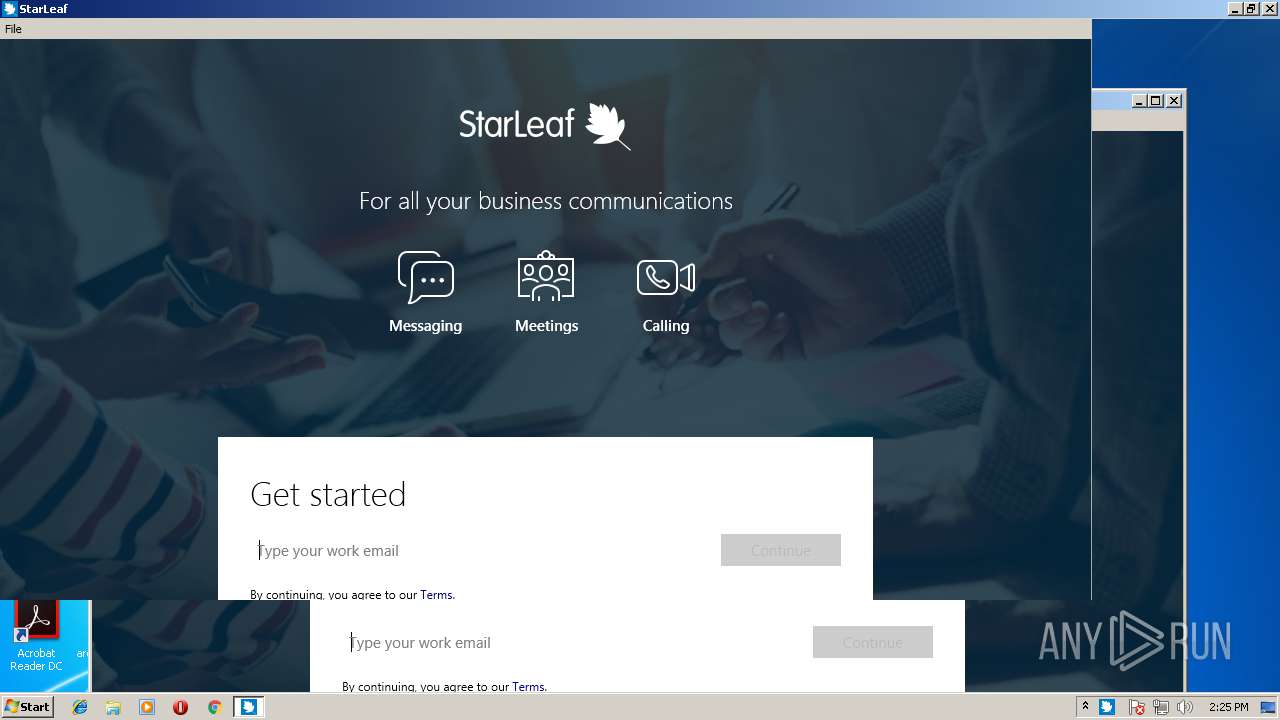The width and height of the screenshot is (1280, 720).
Task: Click the upper Continue button
Action: [781, 550]
